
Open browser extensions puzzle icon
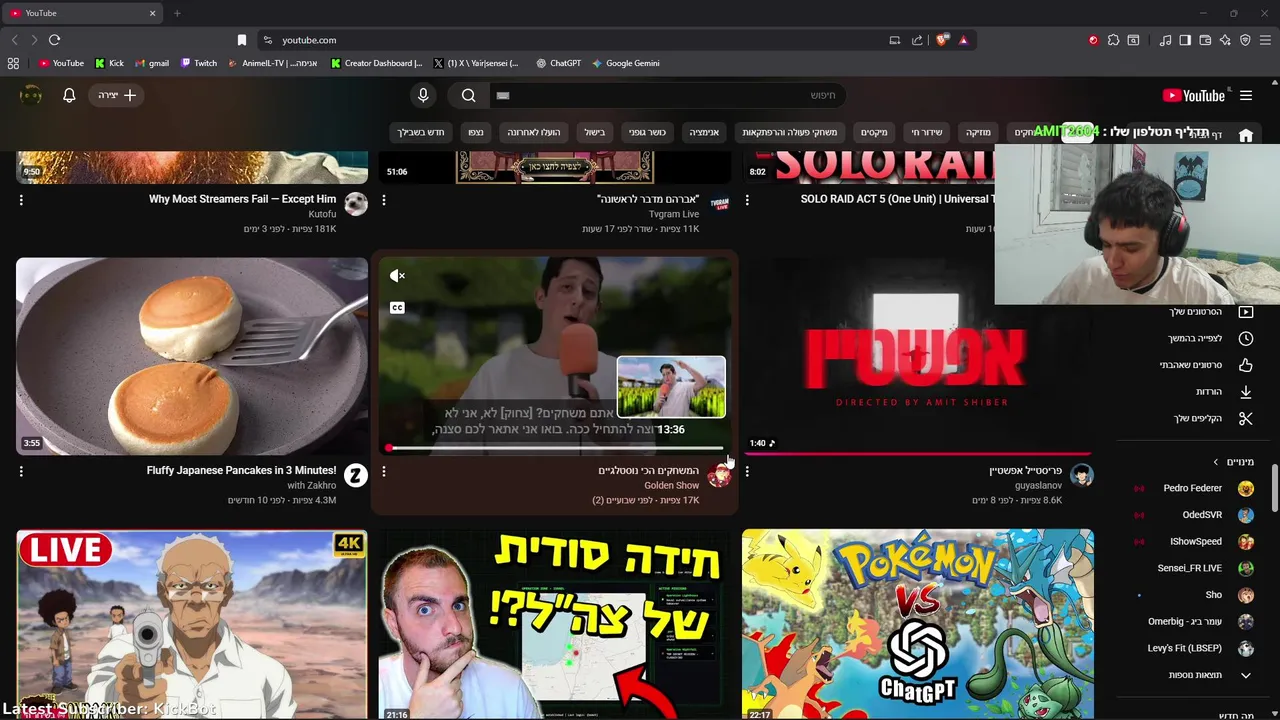click(x=1113, y=40)
